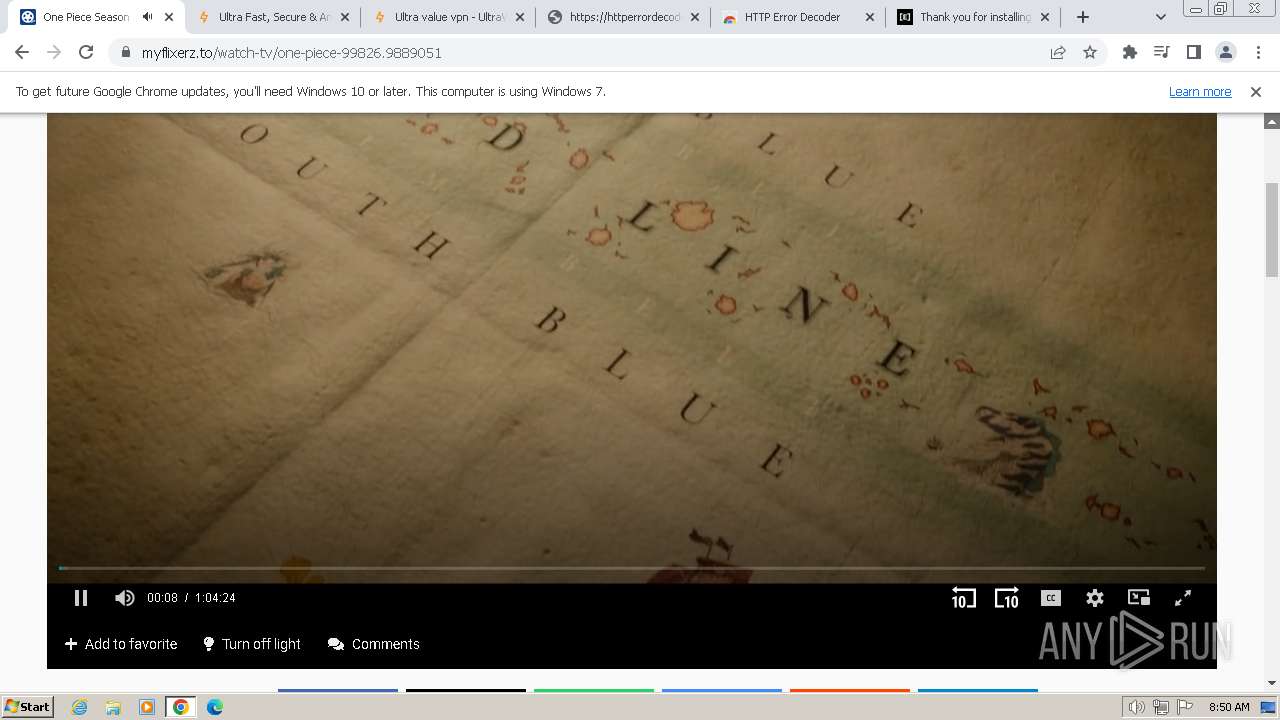Viewport: 1280px width, 720px height.
Task: Enable picture-in-picture mode
Action: (1139, 598)
